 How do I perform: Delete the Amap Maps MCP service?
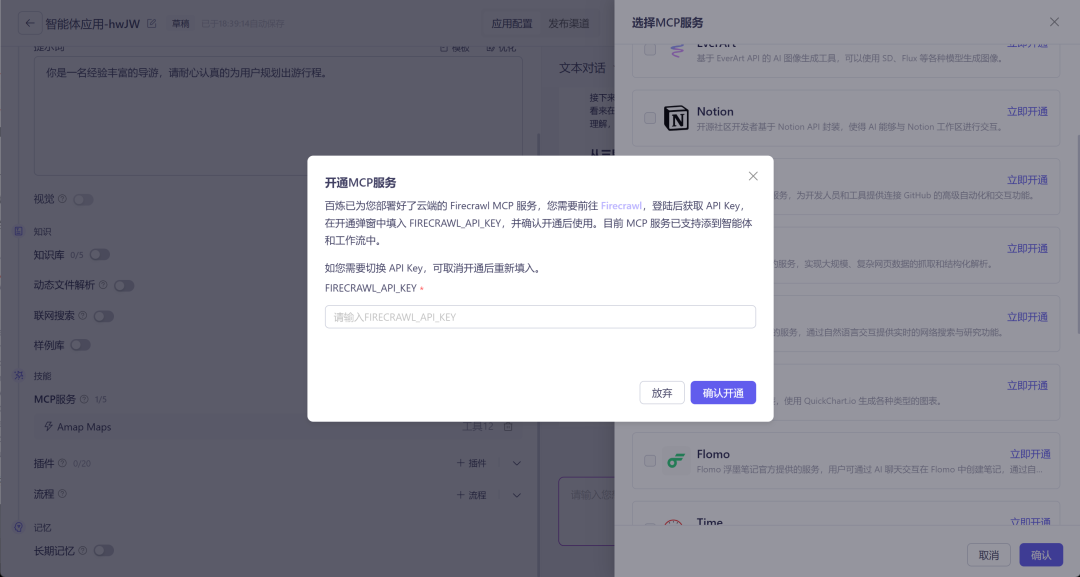[508, 427]
